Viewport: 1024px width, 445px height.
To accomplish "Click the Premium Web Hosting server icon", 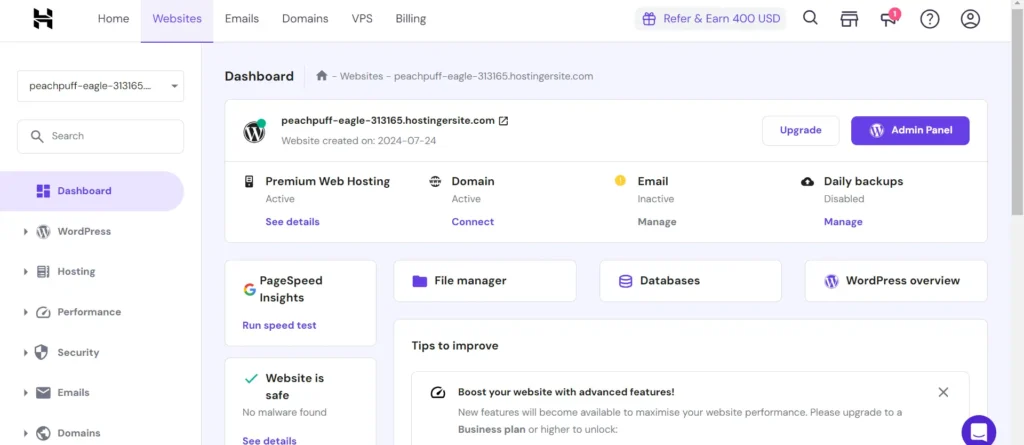I will pos(249,182).
